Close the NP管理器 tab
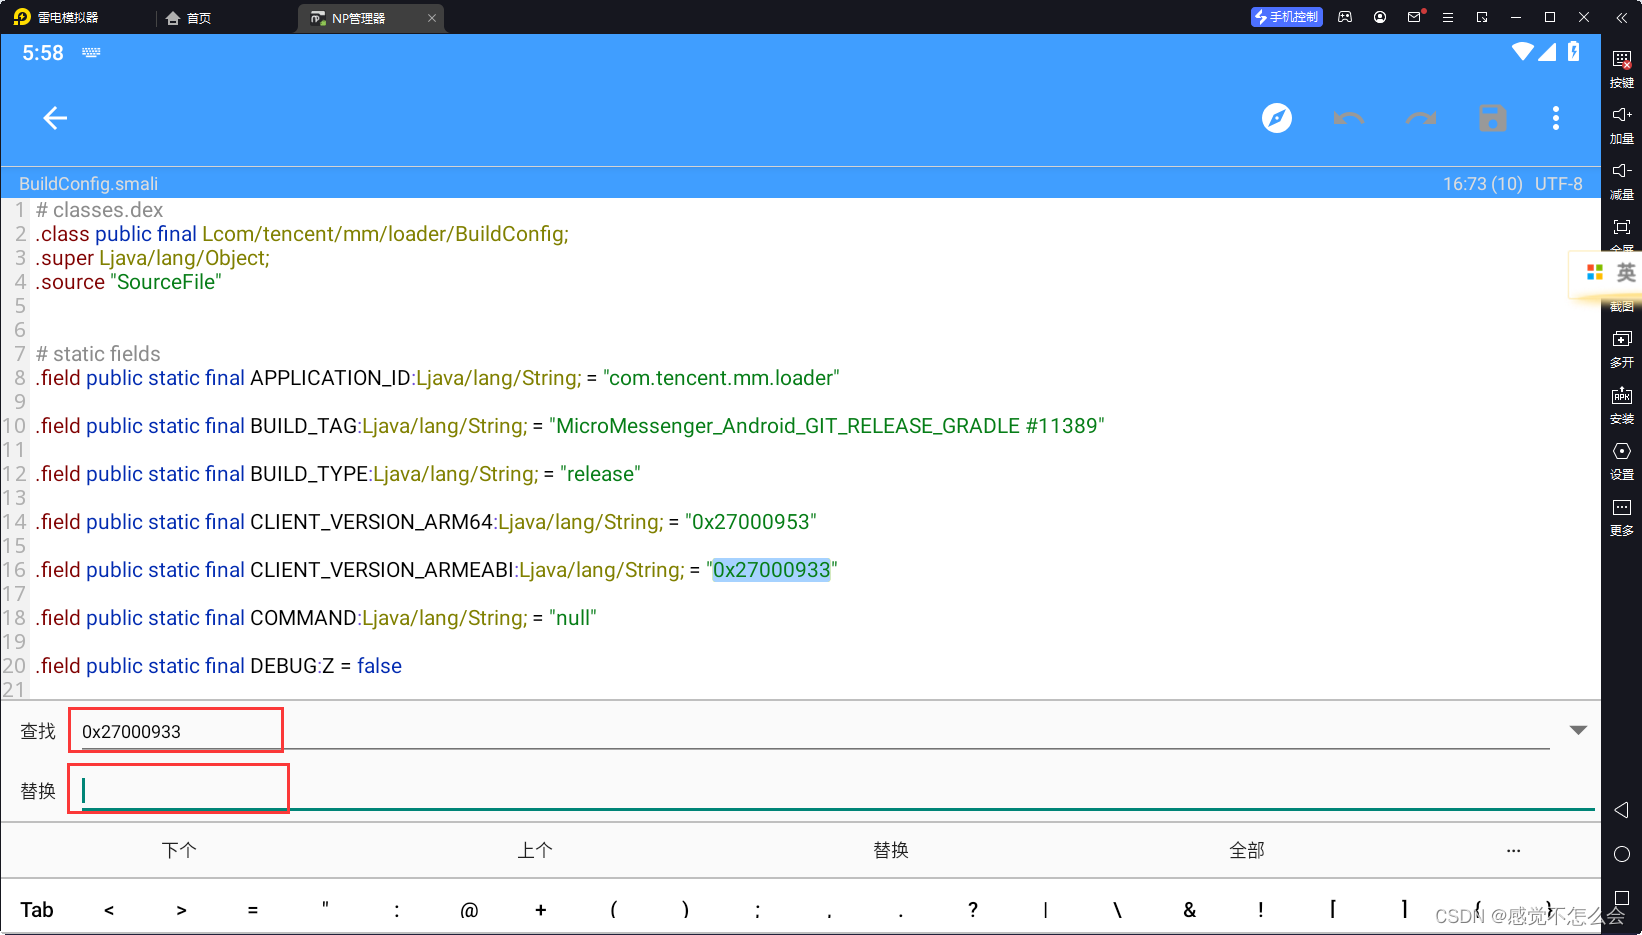The height and width of the screenshot is (935, 1642). pyautogui.click(x=432, y=18)
